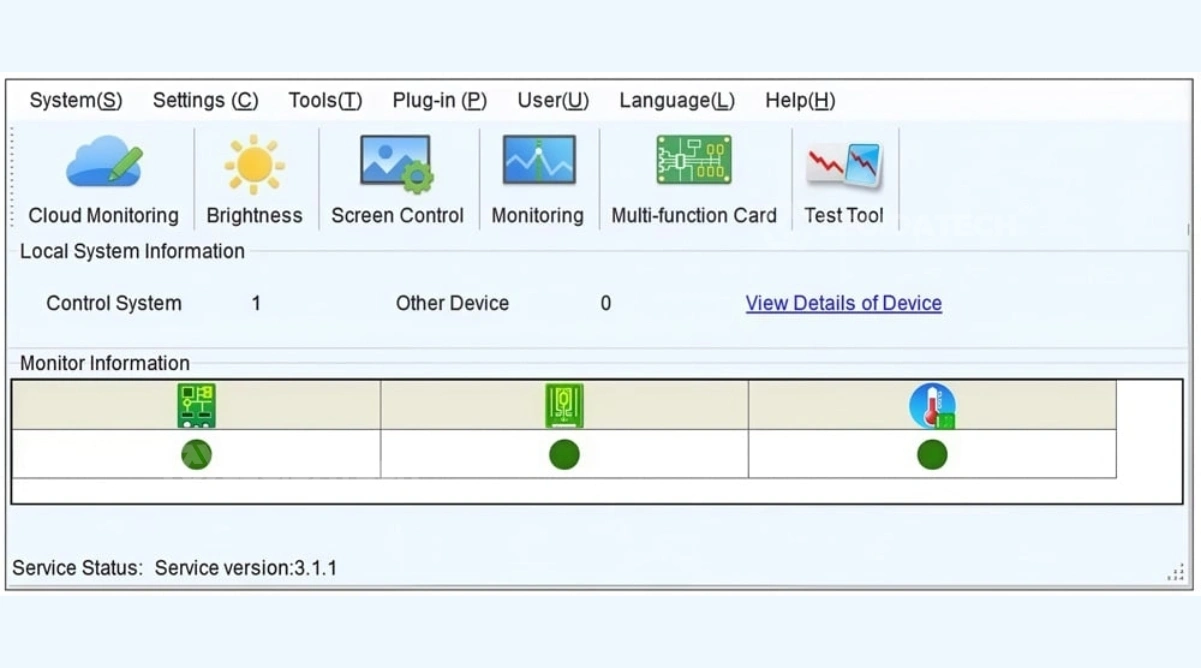Viewport: 1201px width, 668px height.
Task: Open the Settings (C) menu
Action: 205,101
